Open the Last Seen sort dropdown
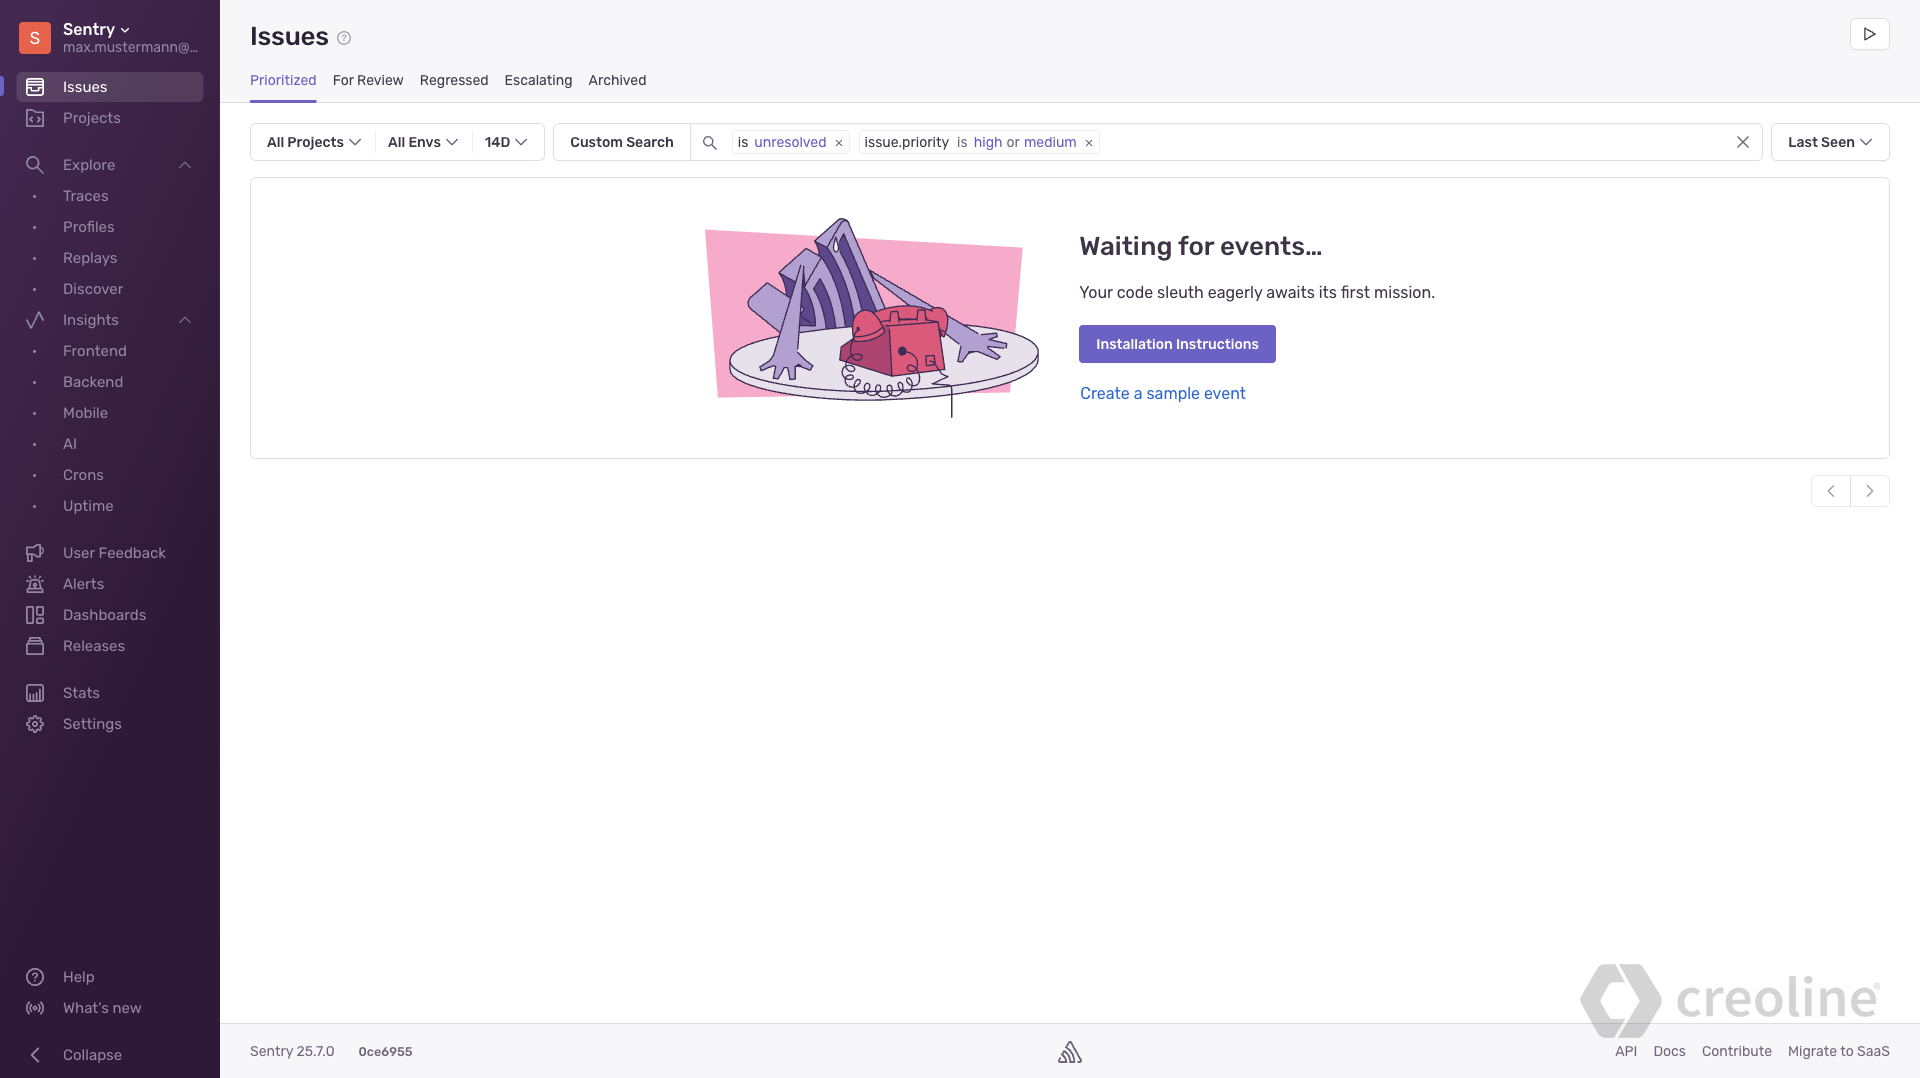The height and width of the screenshot is (1078, 1920). click(x=1830, y=142)
